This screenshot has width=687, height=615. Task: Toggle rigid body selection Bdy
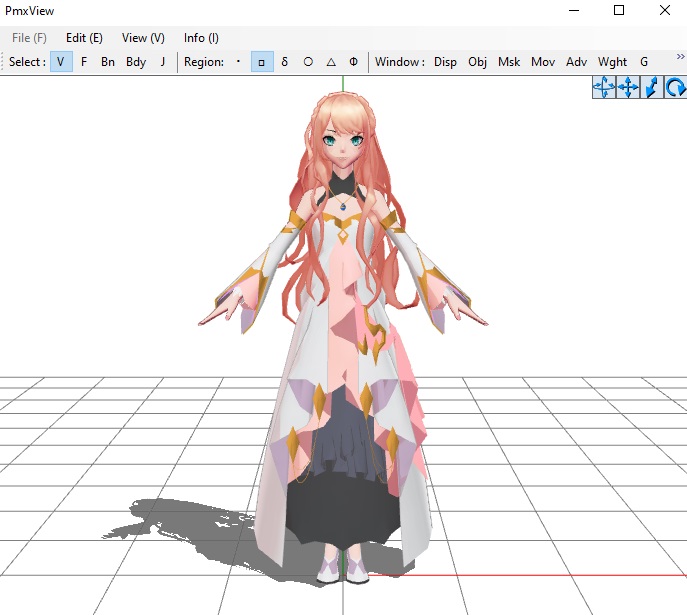click(x=136, y=62)
